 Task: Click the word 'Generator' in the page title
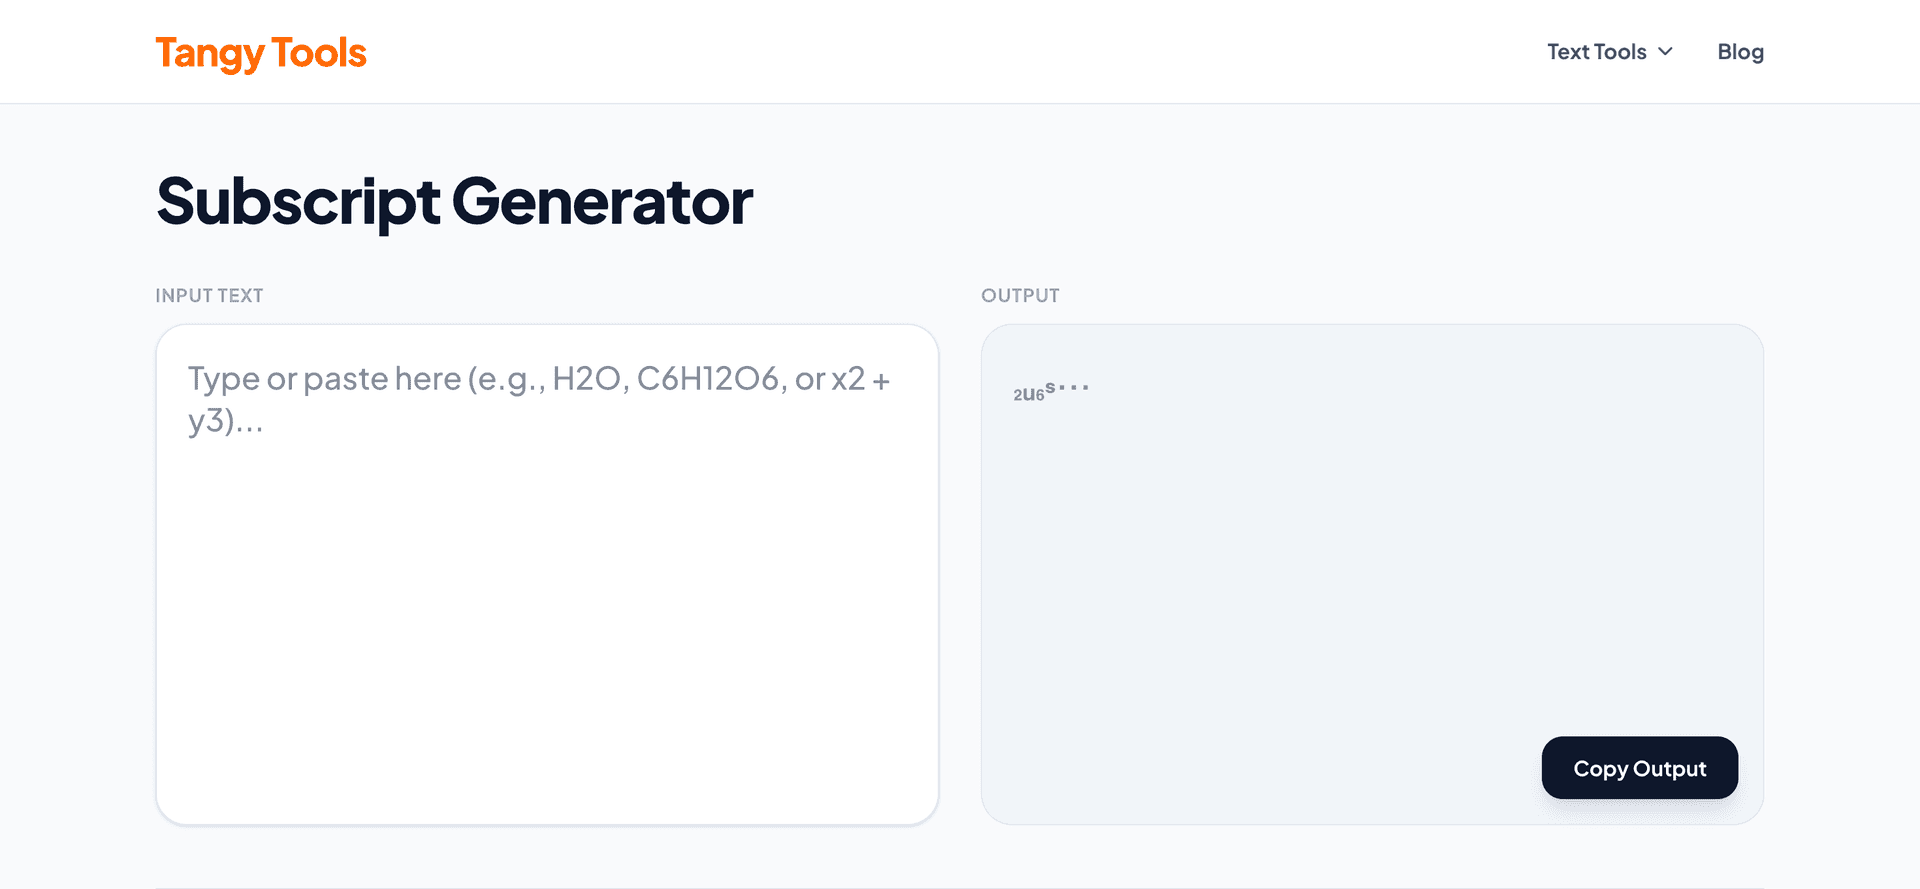pyautogui.click(x=602, y=201)
